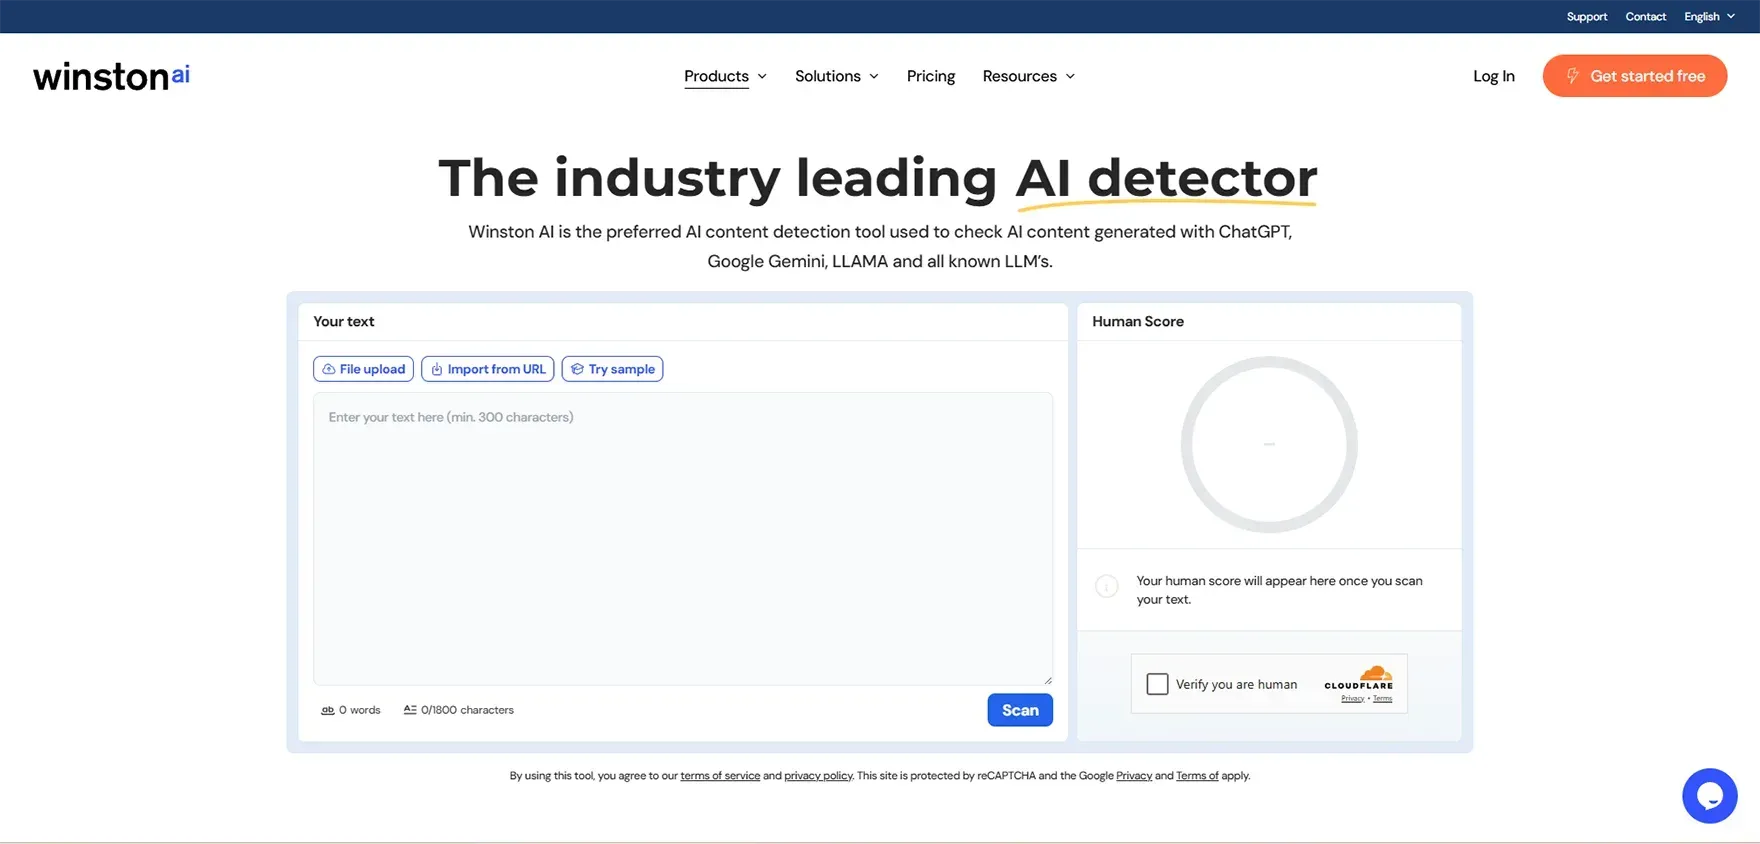Viewport: 1760px width, 844px height.
Task: Open the terms of service link
Action: [720, 776]
